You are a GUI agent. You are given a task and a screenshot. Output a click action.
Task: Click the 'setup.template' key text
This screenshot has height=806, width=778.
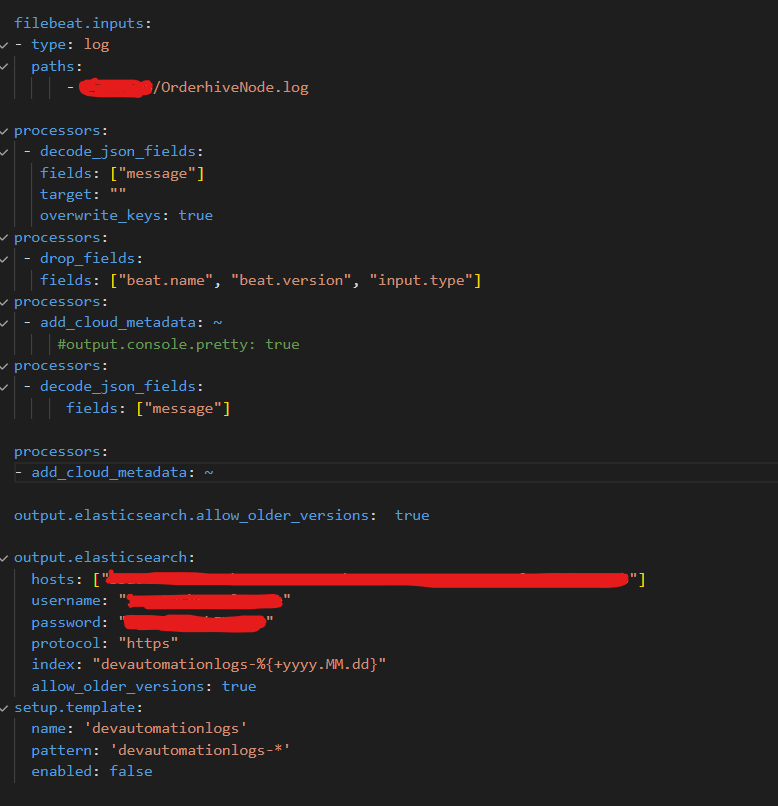coord(75,707)
